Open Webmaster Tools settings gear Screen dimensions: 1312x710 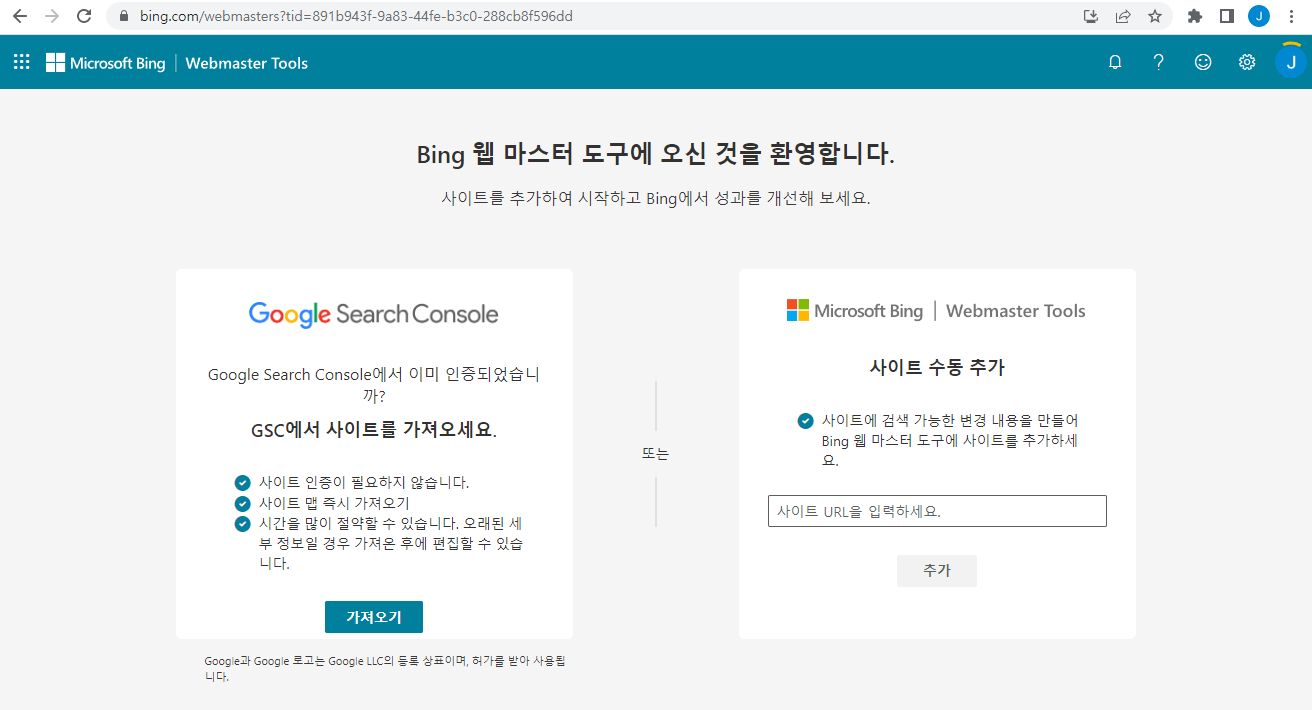point(1247,62)
